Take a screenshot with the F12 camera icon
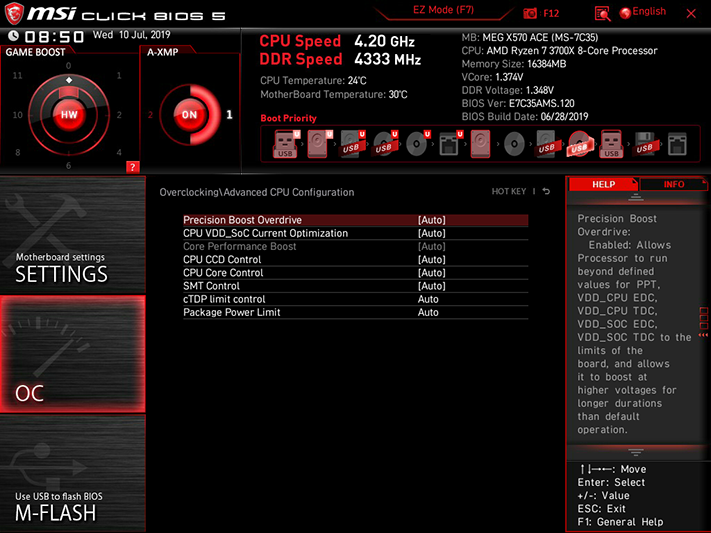The image size is (711, 533). (530, 14)
